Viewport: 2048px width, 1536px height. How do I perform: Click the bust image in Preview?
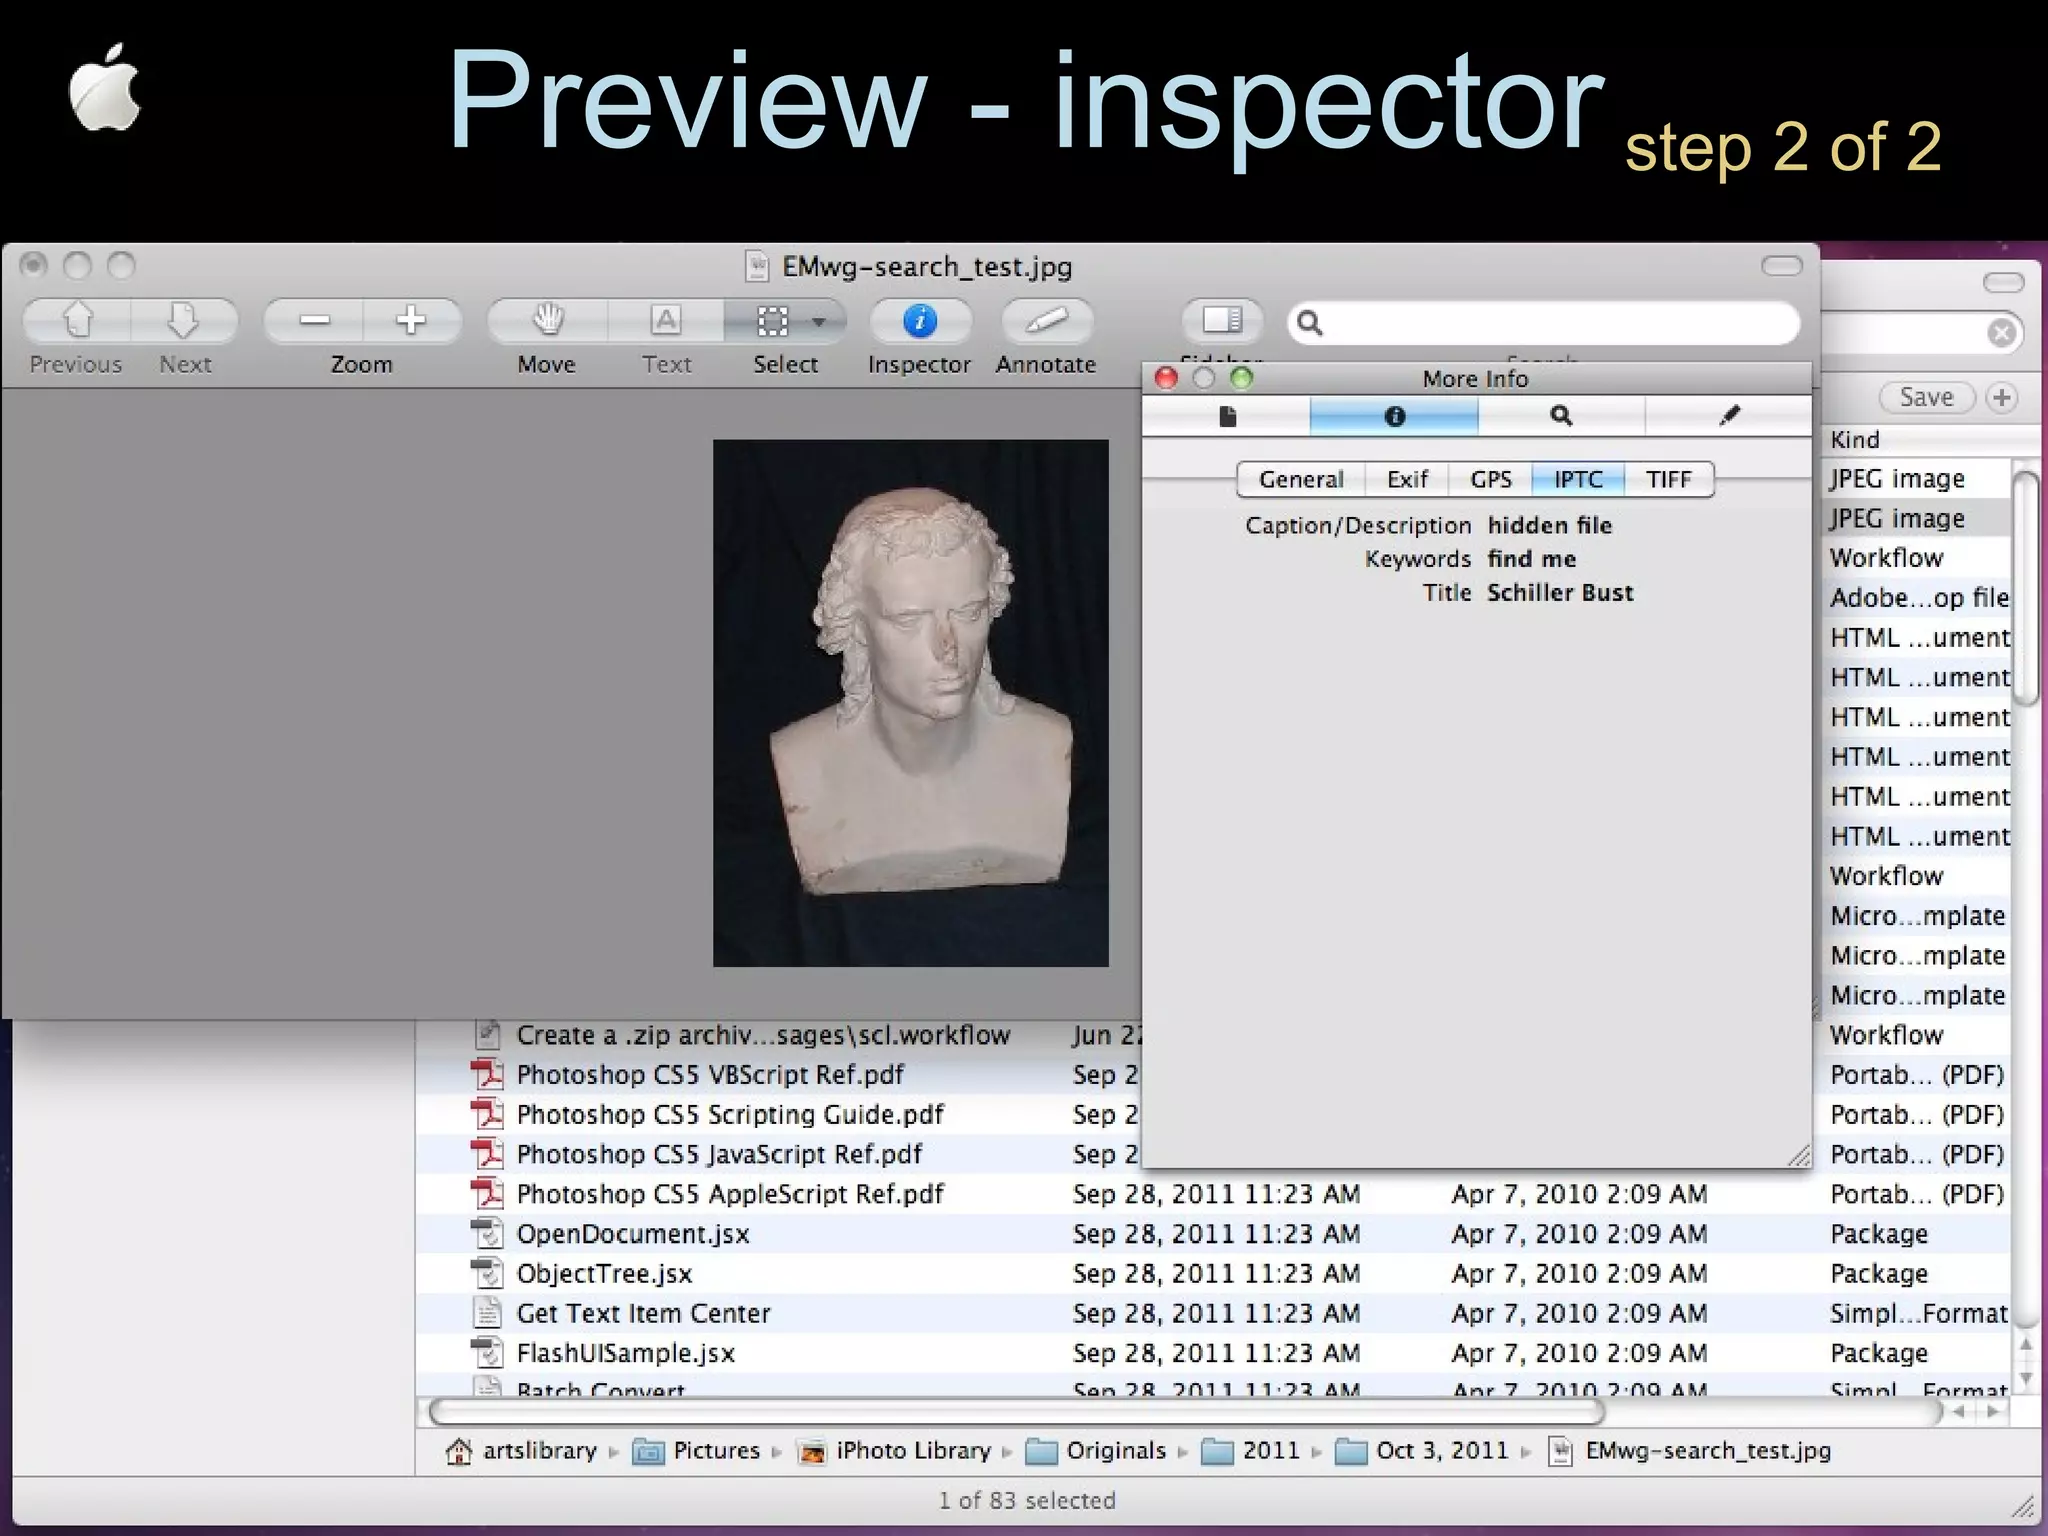coord(910,703)
